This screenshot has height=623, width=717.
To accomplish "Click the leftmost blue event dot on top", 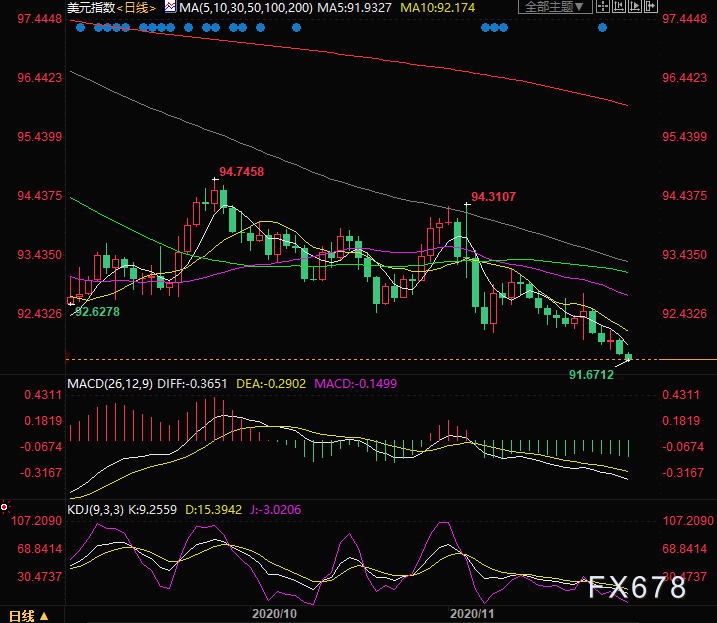I will tap(79, 27).
